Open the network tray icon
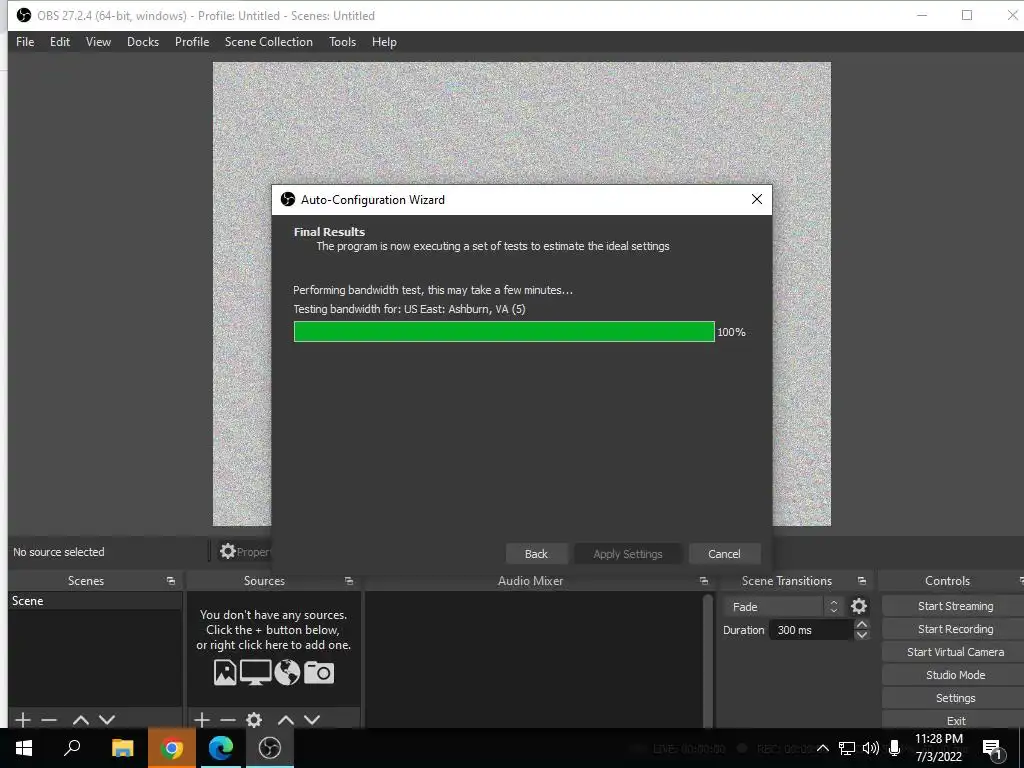The width and height of the screenshot is (1024, 768). 847,748
